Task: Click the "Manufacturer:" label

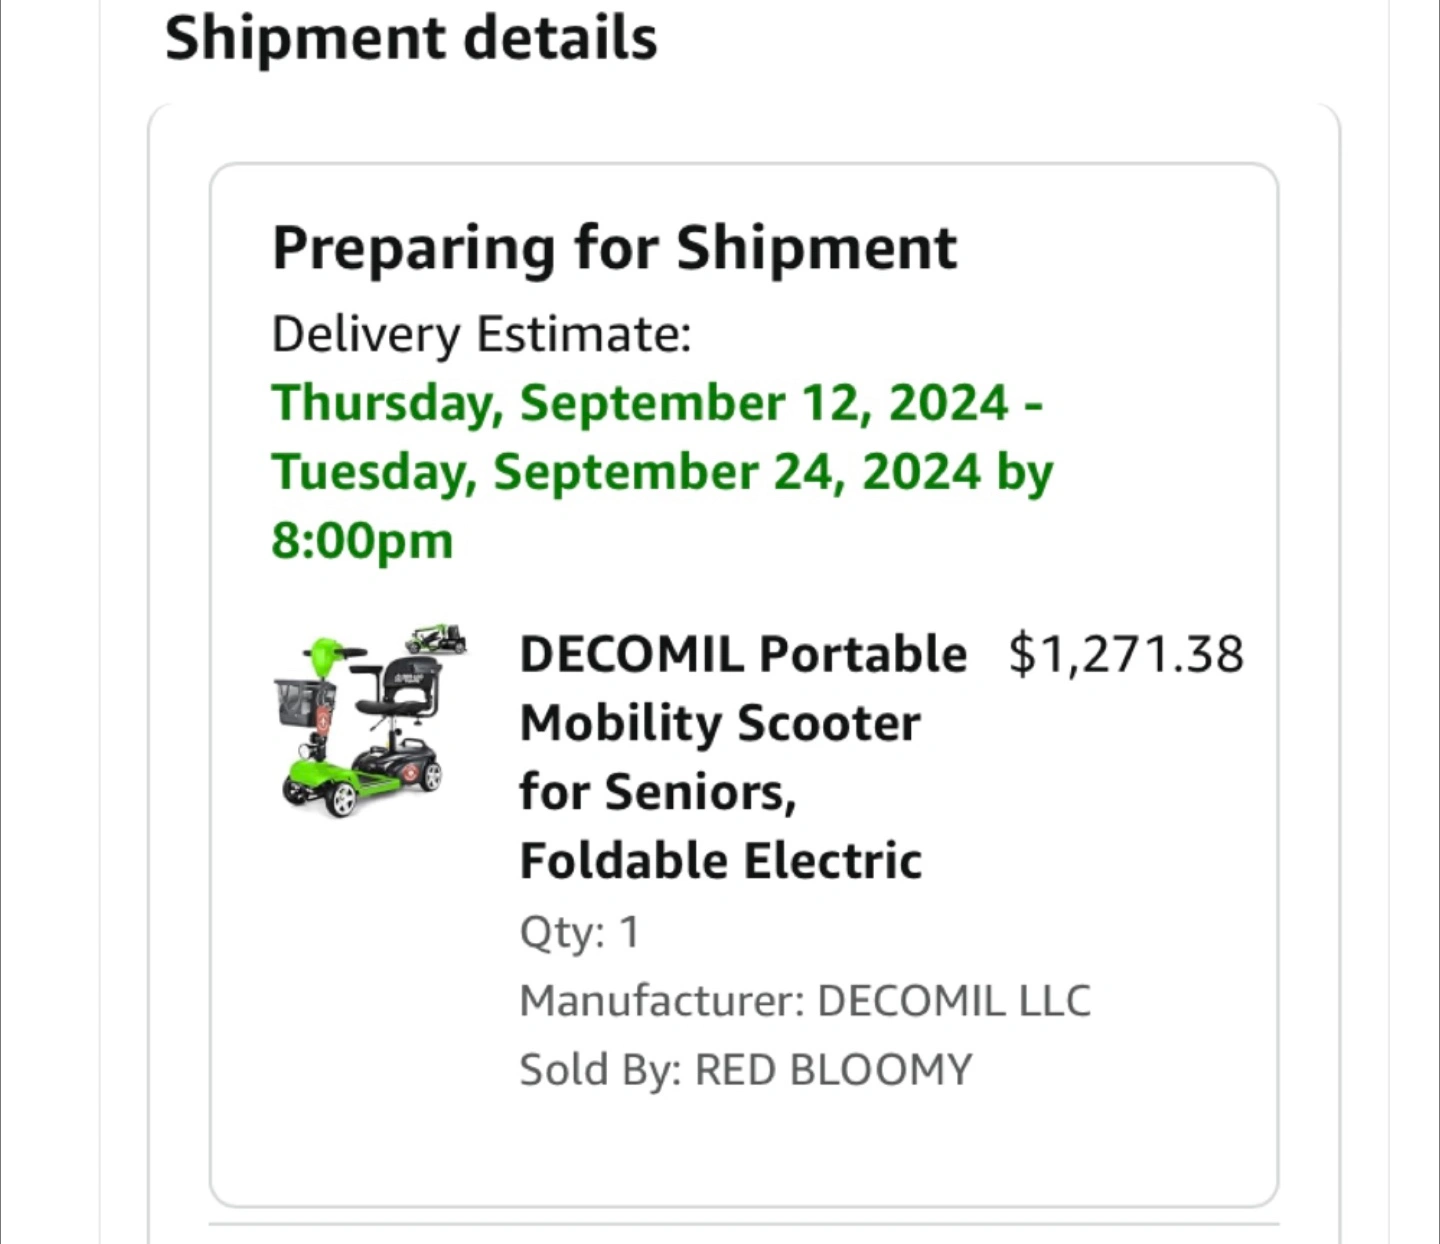Action: [x=662, y=1000]
